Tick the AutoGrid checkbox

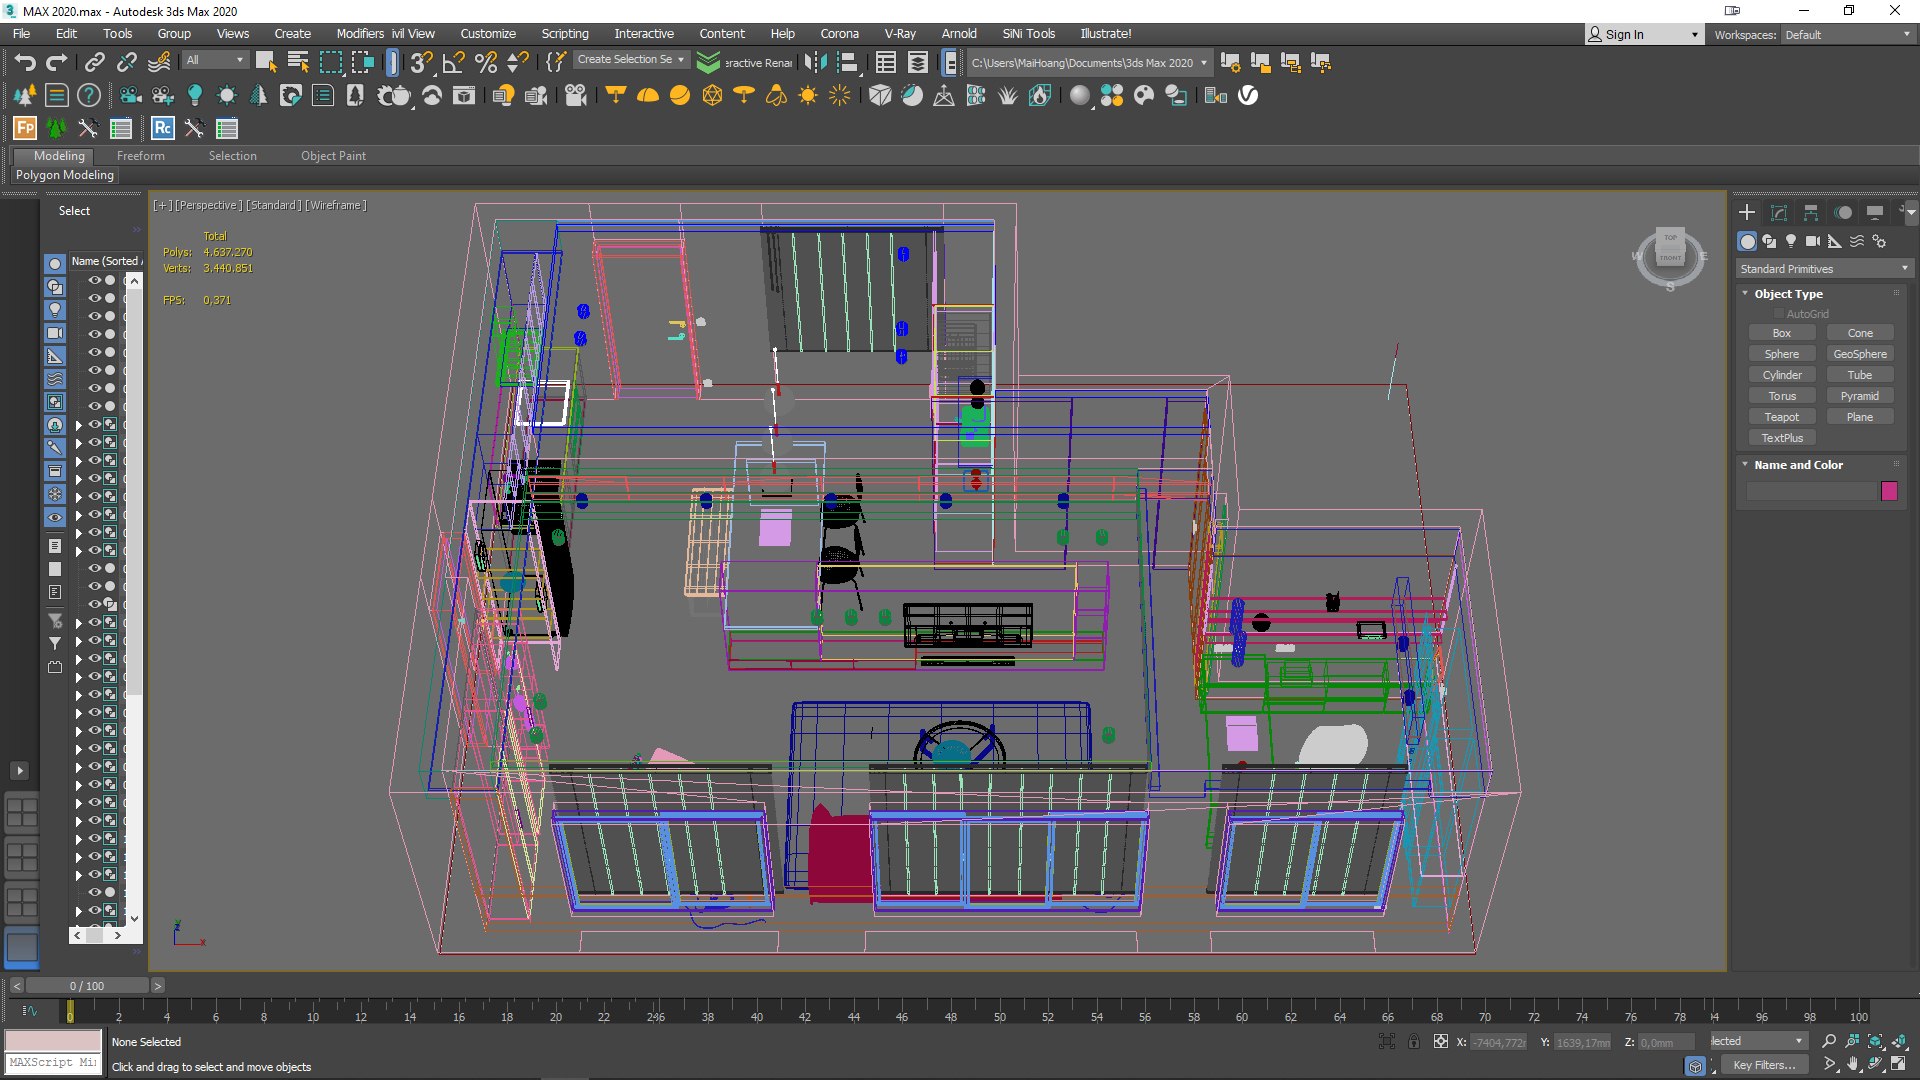1779,314
